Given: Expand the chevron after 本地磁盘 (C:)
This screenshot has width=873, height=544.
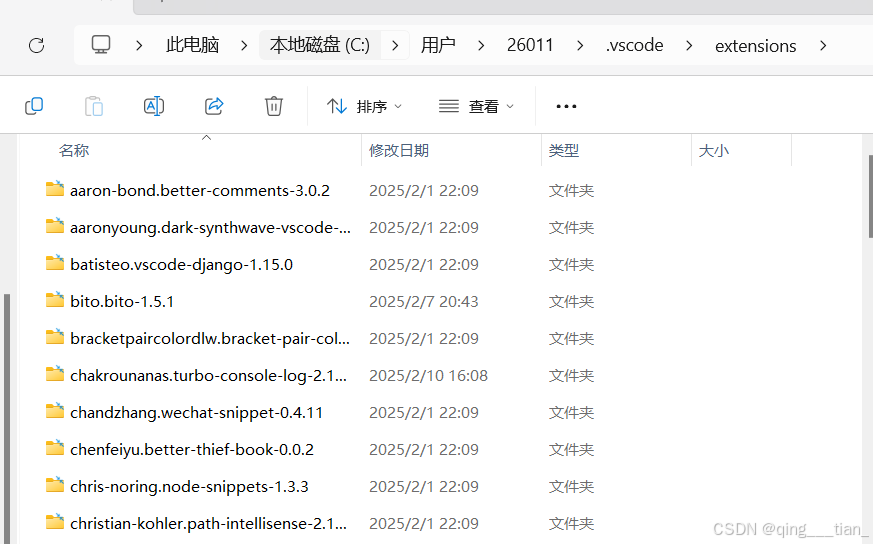Looking at the screenshot, I should [x=395, y=45].
